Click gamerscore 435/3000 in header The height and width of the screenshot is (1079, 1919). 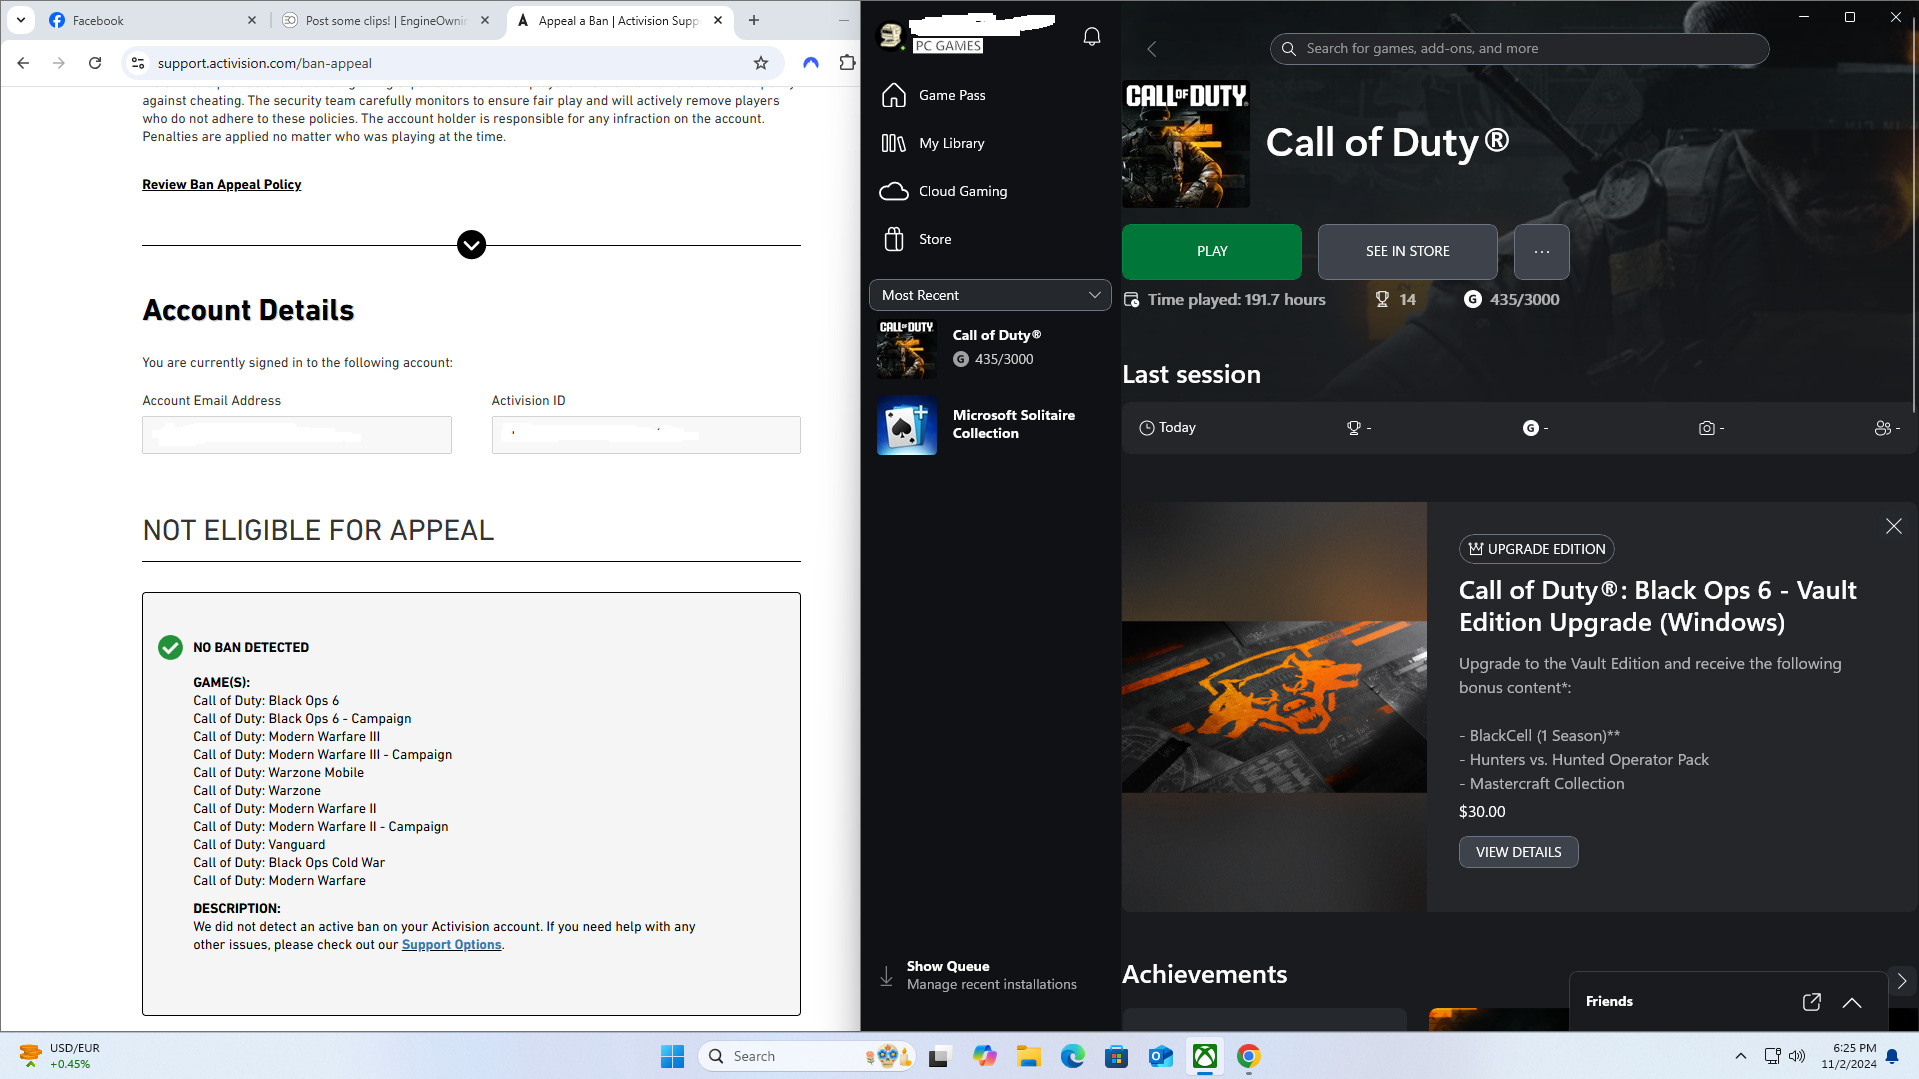coord(1511,299)
